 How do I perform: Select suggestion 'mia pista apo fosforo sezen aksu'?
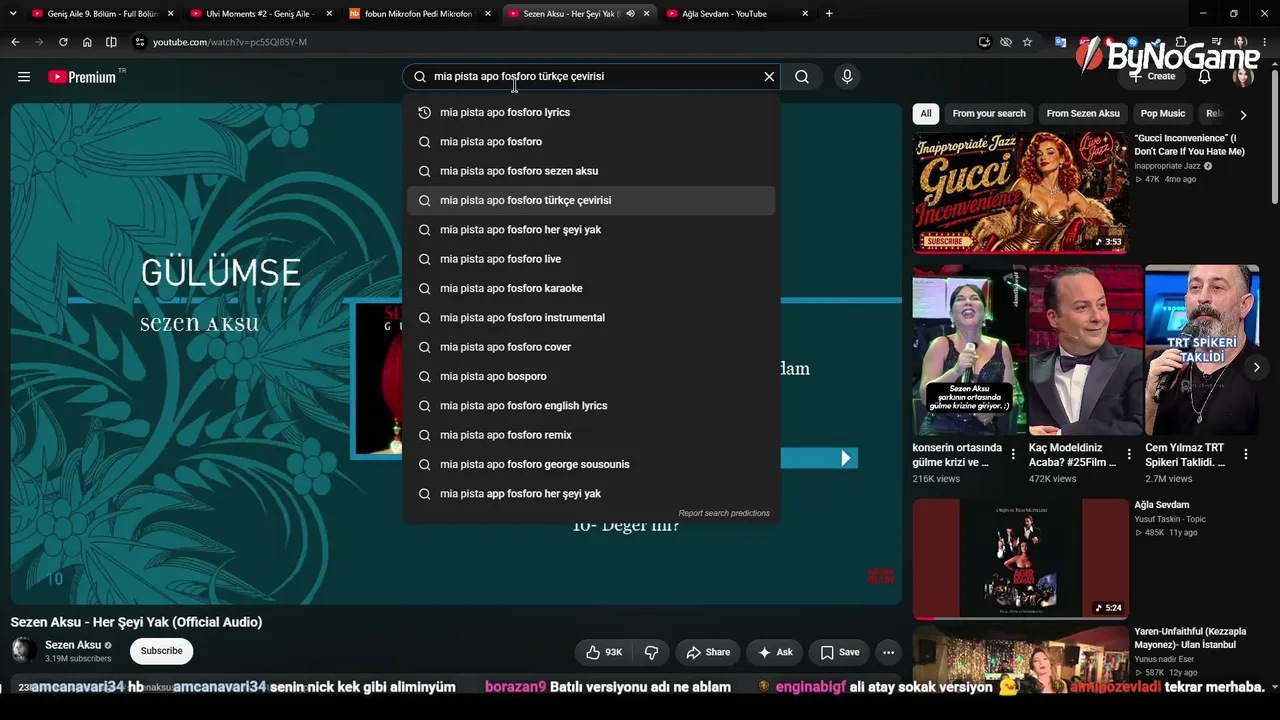(591, 171)
